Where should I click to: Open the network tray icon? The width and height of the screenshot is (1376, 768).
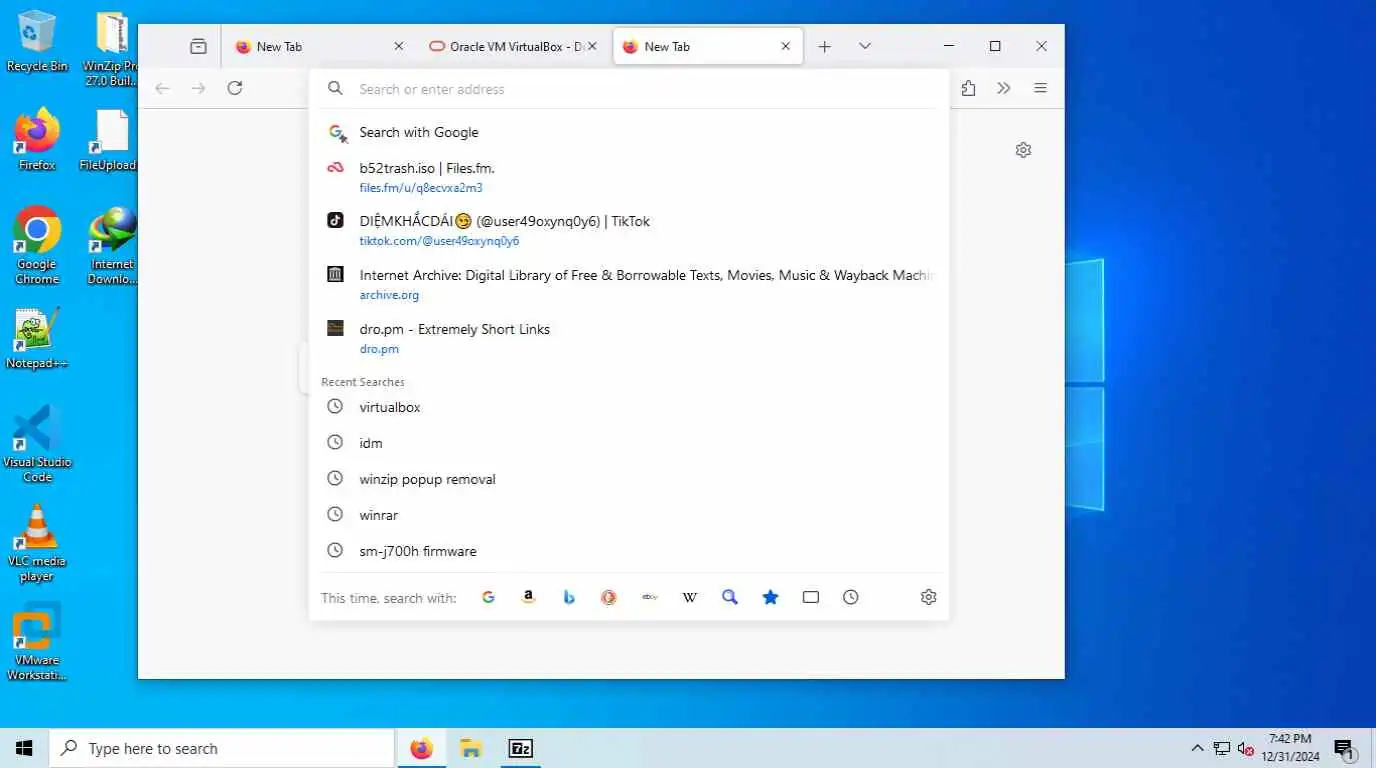tap(1222, 748)
